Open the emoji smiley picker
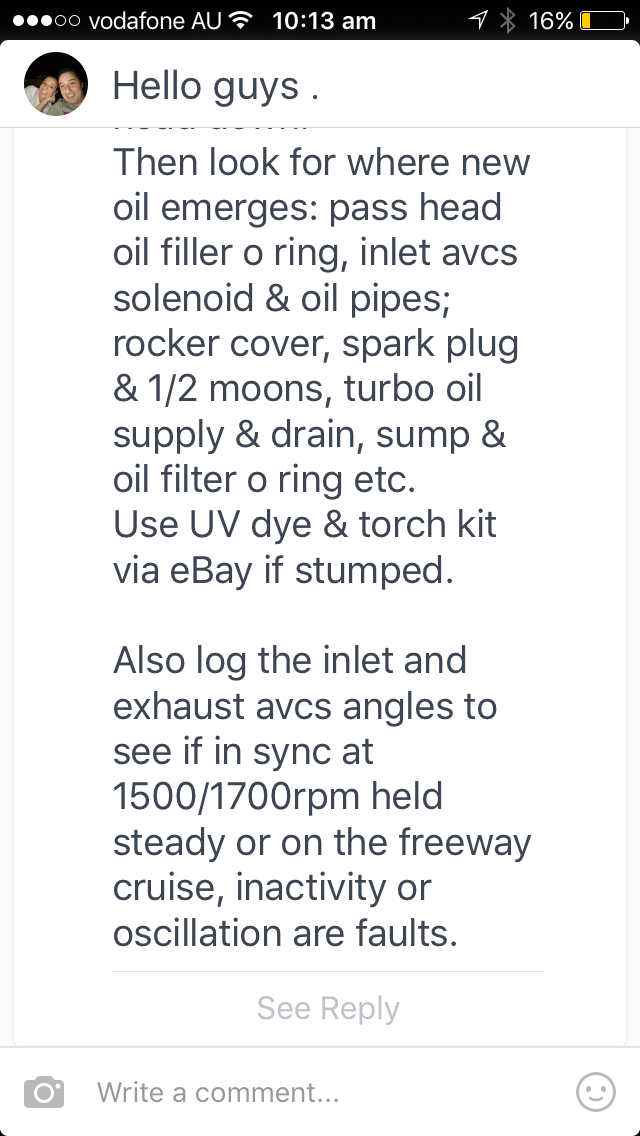The image size is (640, 1136). point(596,1092)
